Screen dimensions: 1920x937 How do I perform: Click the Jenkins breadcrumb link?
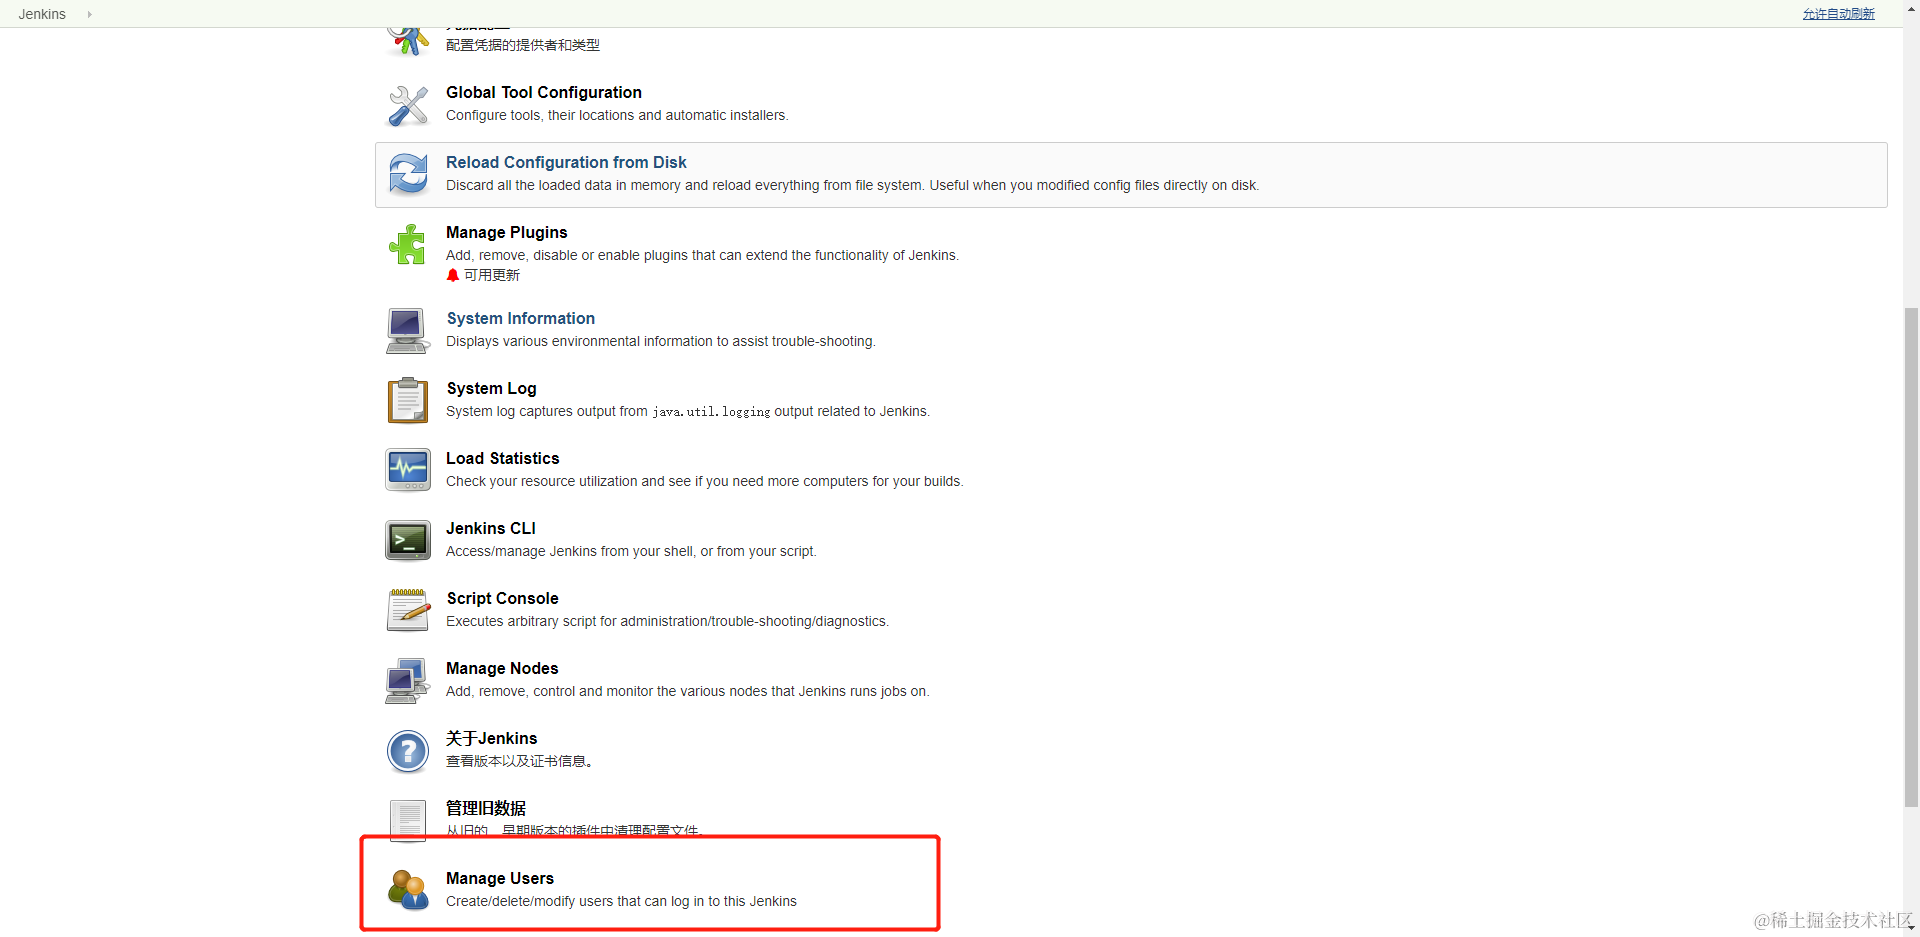(42, 14)
